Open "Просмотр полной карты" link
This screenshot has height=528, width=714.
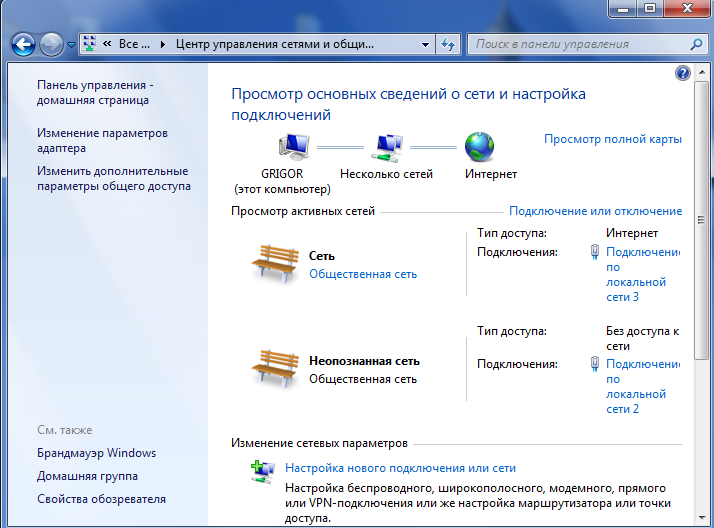click(612, 139)
